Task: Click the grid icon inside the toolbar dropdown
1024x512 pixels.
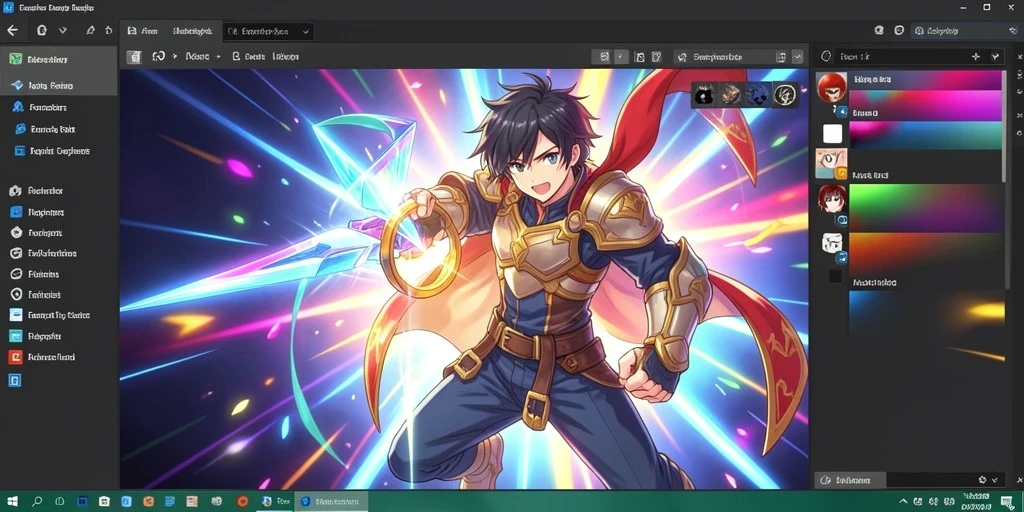Action: [x=780, y=57]
